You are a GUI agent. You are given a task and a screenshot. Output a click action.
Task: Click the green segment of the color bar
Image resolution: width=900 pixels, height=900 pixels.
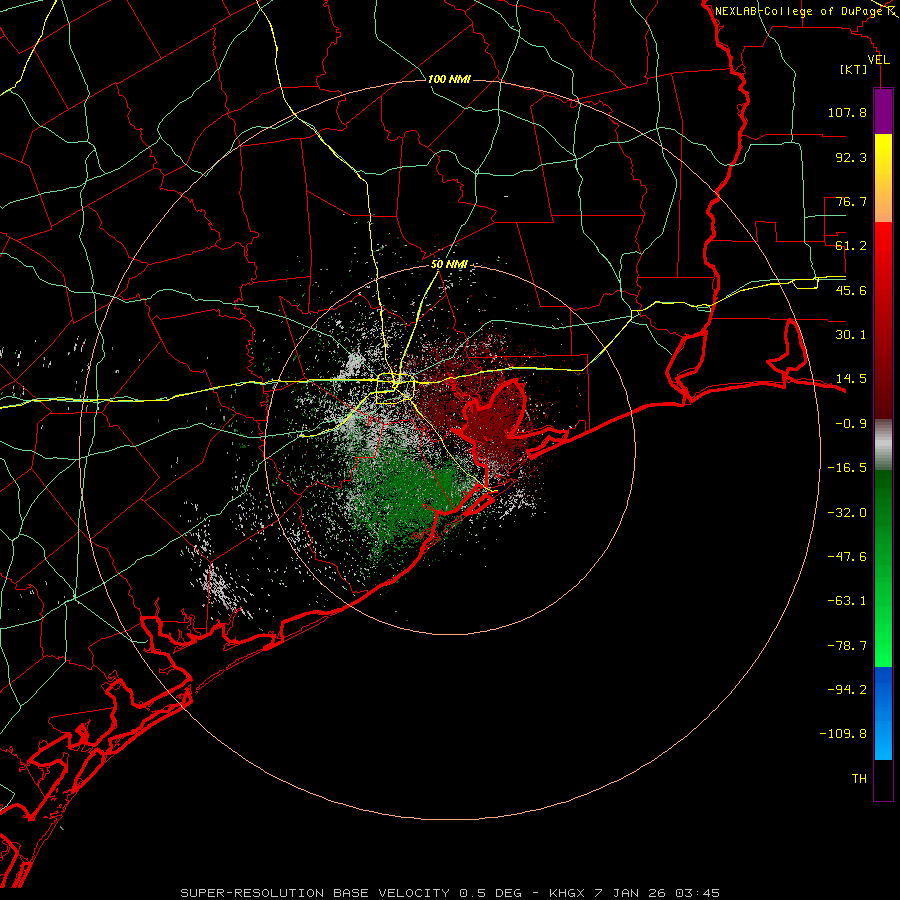[x=883, y=568]
